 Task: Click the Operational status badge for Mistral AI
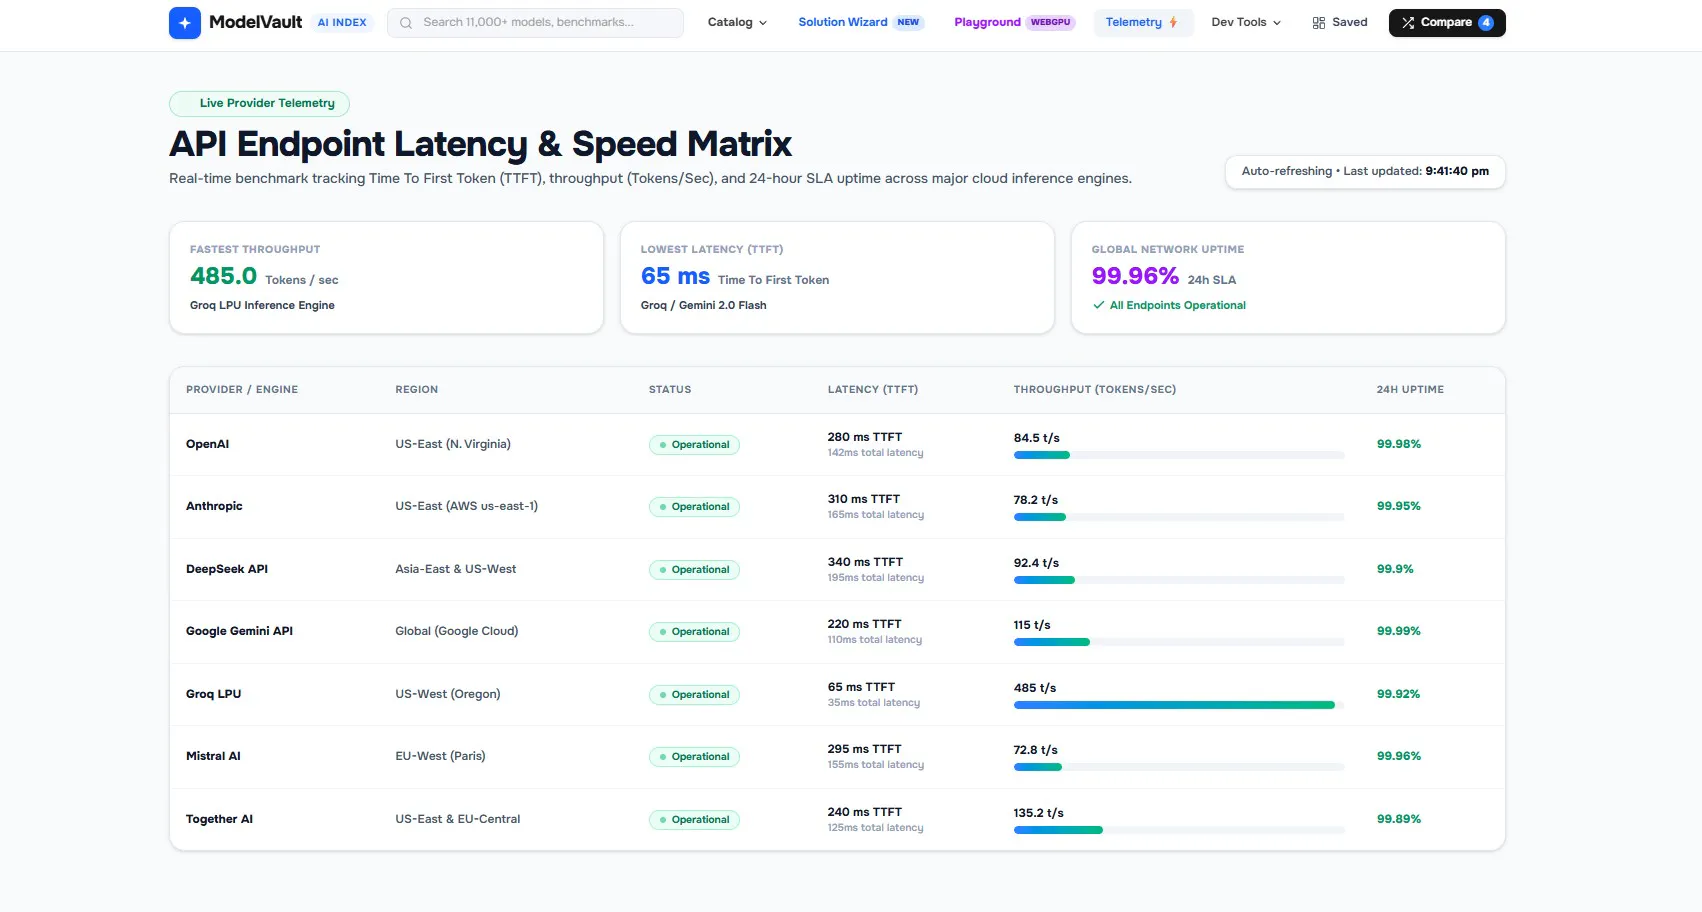(694, 757)
